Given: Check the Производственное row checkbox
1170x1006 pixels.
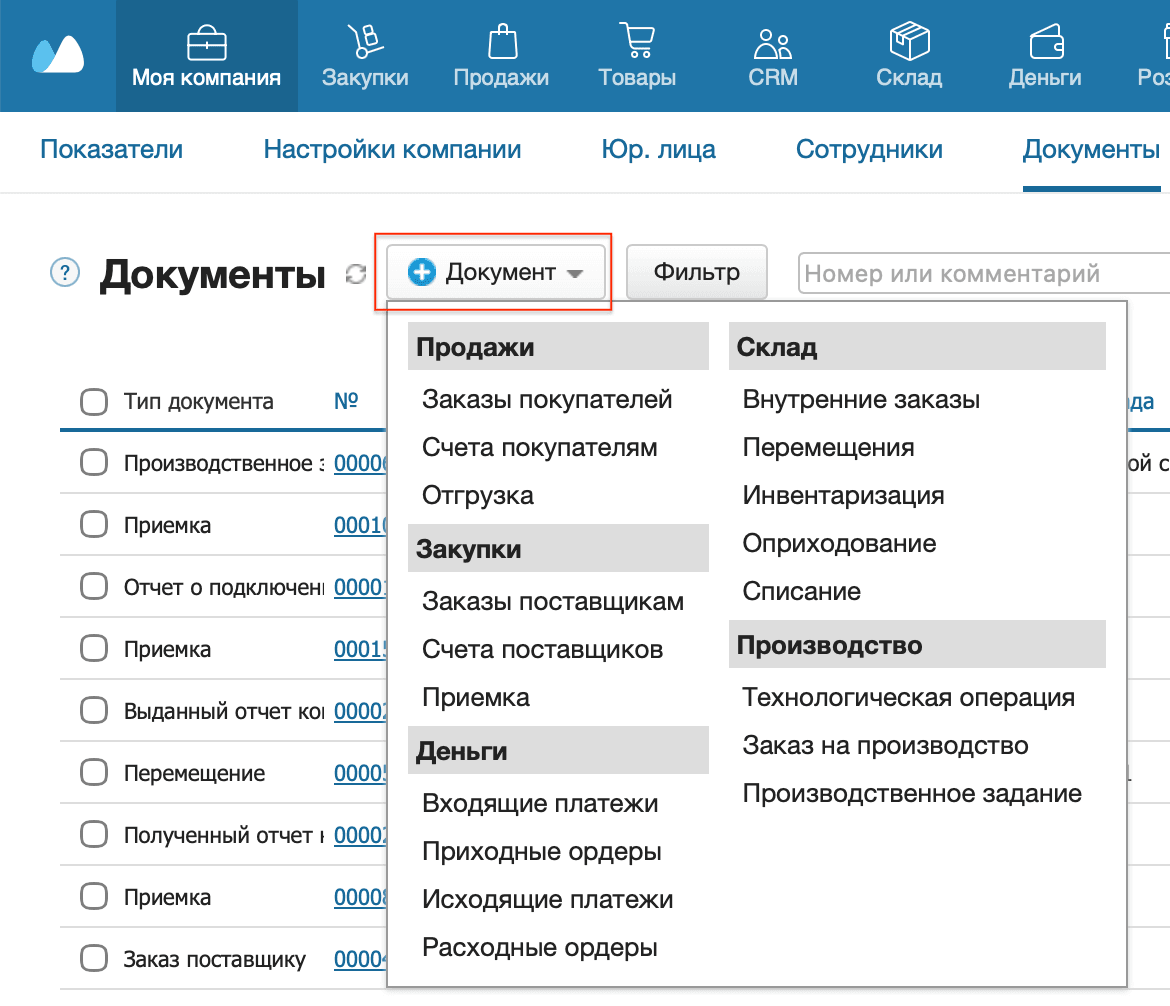Looking at the screenshot, I should coord(94,462).
